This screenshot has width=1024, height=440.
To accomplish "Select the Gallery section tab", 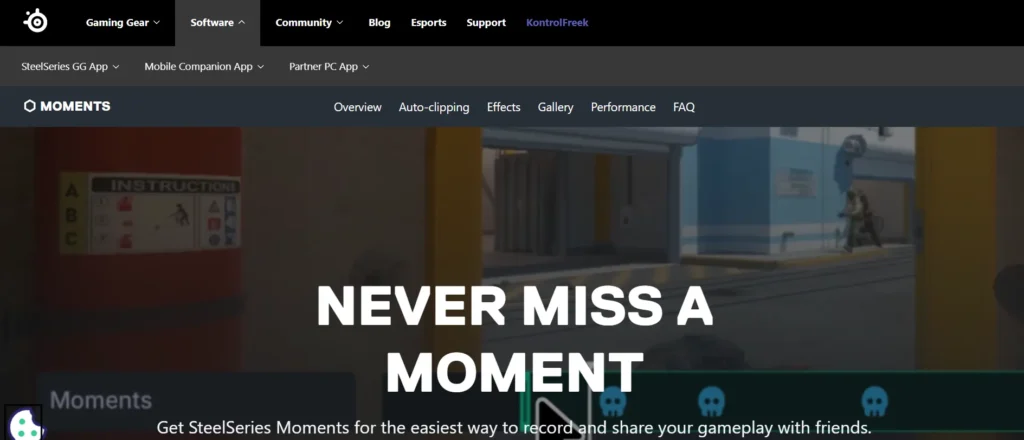I will point(556,107).
